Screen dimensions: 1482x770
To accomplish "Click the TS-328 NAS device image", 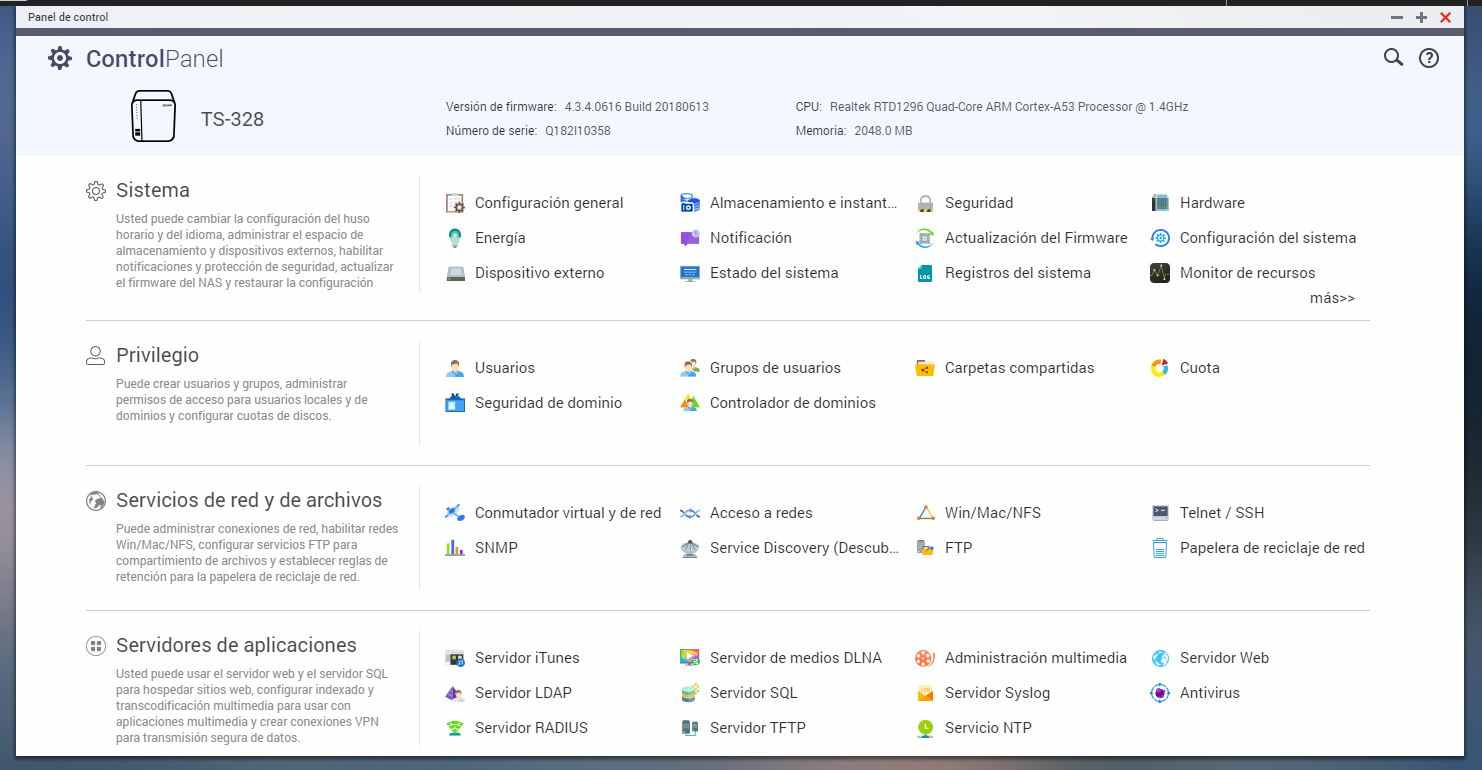I will pos(153,117).
